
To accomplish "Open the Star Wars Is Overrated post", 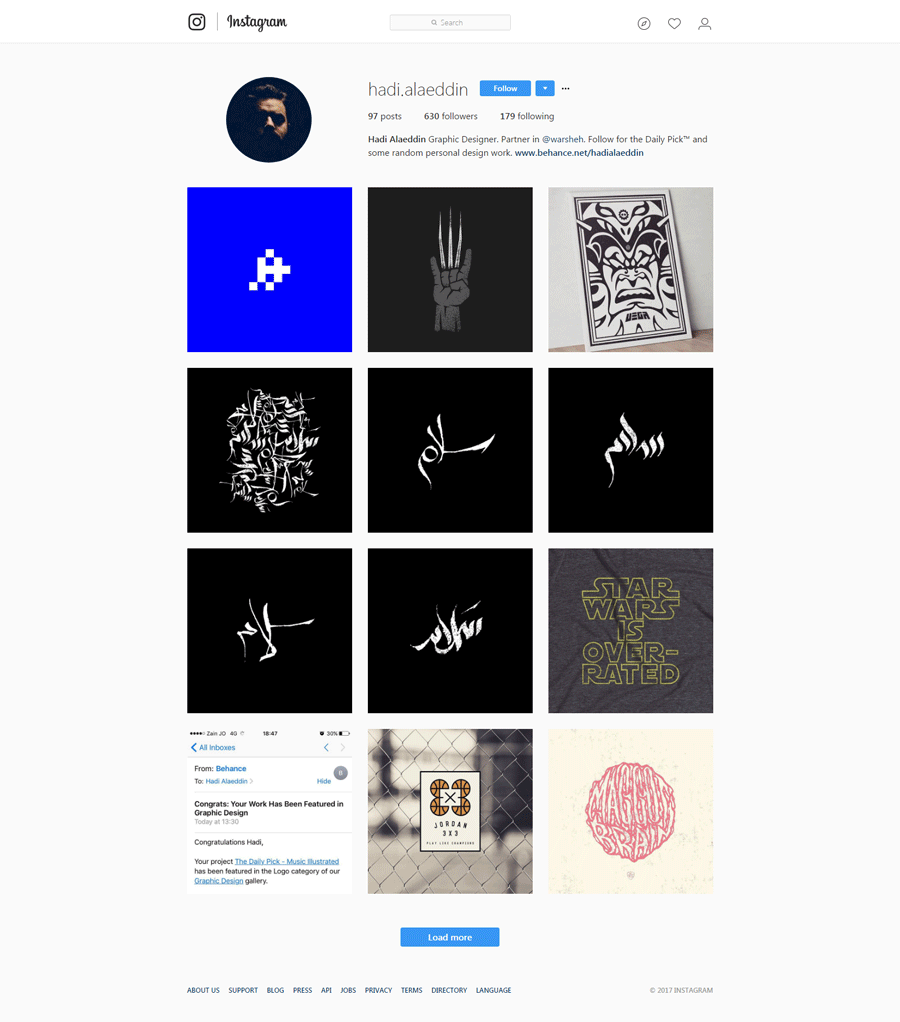I will [x=630, y=630].
